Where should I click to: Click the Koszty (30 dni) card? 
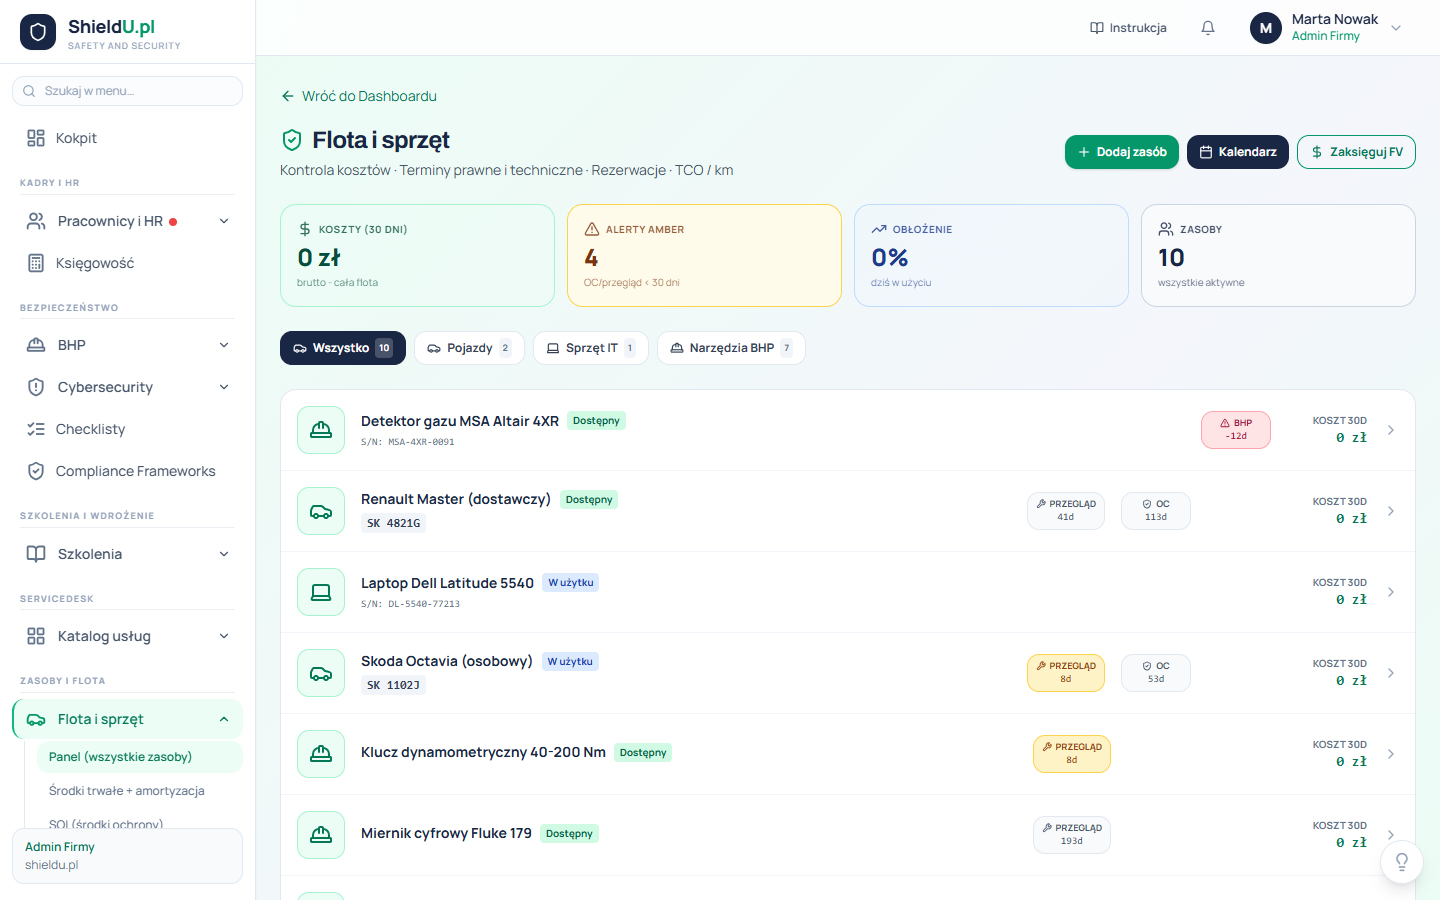pyautogui.click(x=417, y=256)
